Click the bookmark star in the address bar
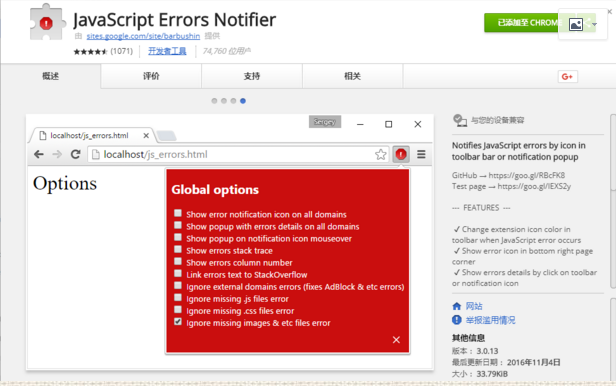Image resolution: width=616 pixels, height=386 pixels. pos(380,154)
